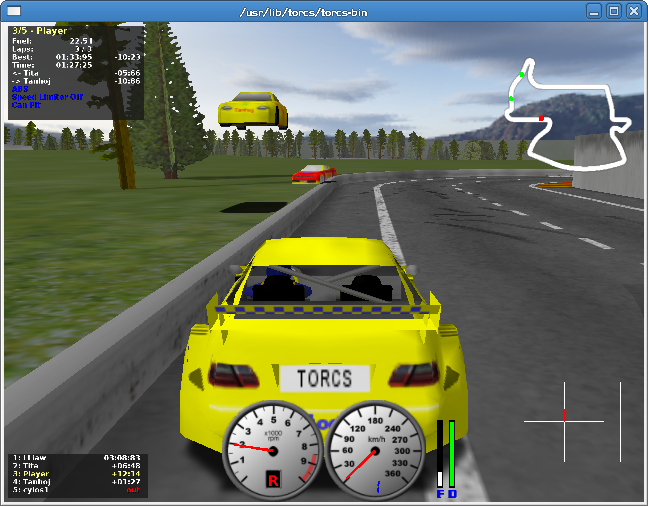Close the torcs-bin window
This screenshot has width=648, height=506.
pyautogui.click(x=634, y=11)
